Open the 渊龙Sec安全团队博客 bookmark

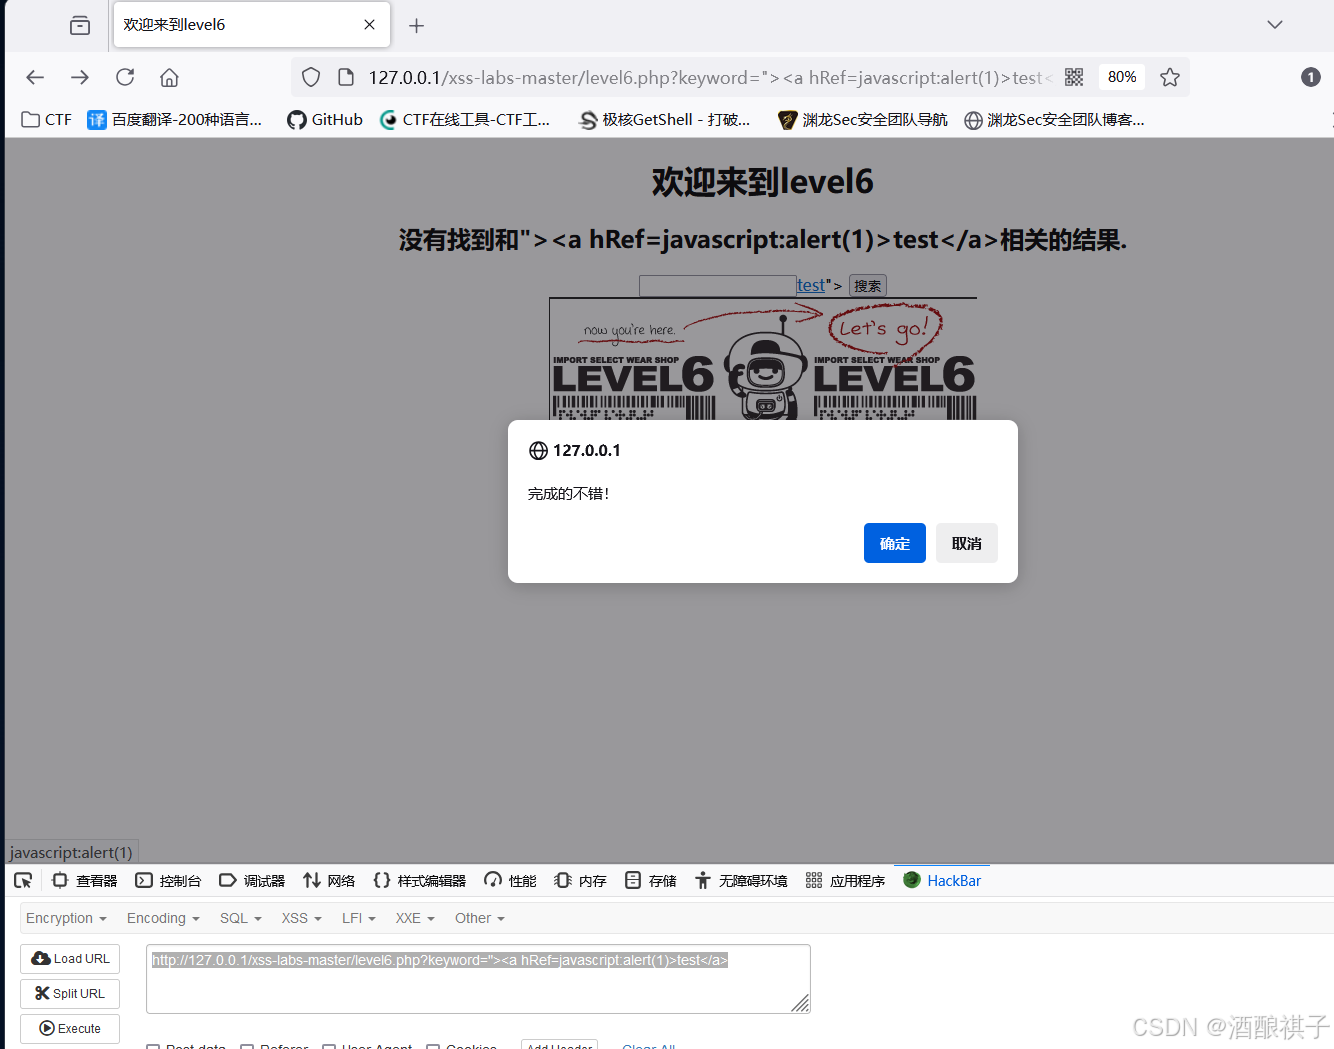[1055, 120]
